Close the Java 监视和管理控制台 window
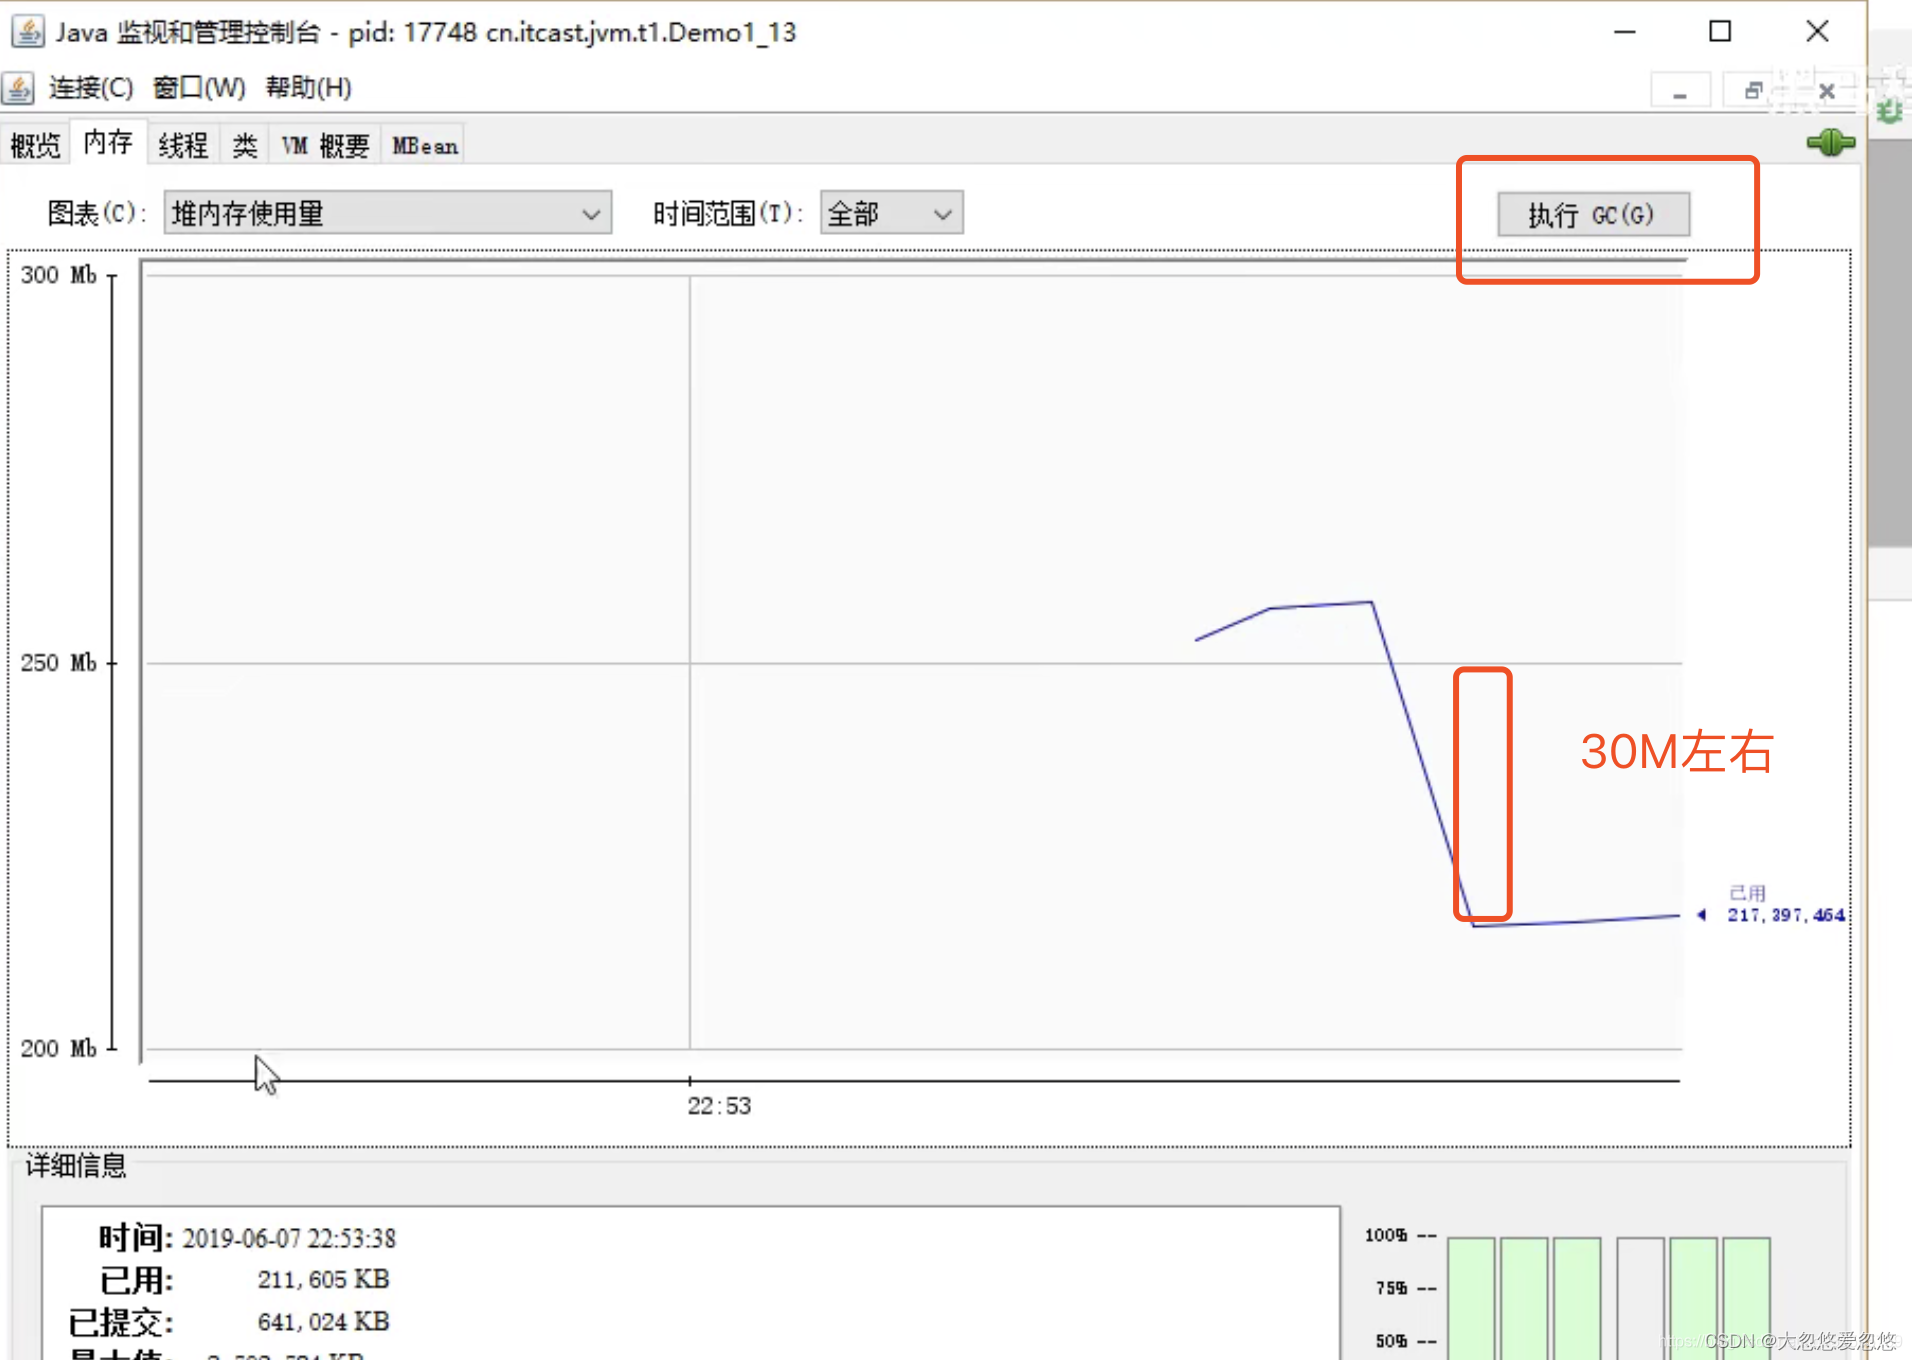 [x=1817, y=32]
